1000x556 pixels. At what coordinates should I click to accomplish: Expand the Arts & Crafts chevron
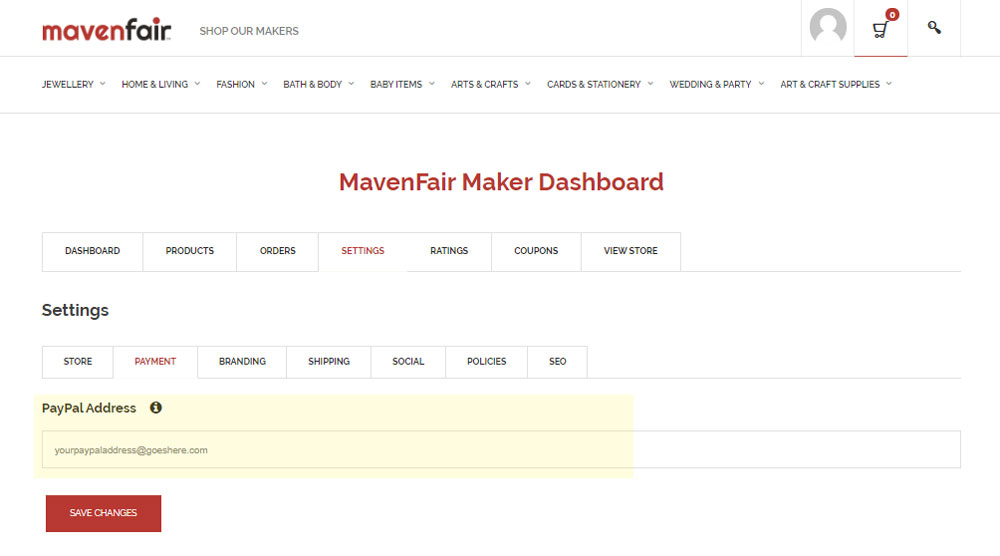528,84
